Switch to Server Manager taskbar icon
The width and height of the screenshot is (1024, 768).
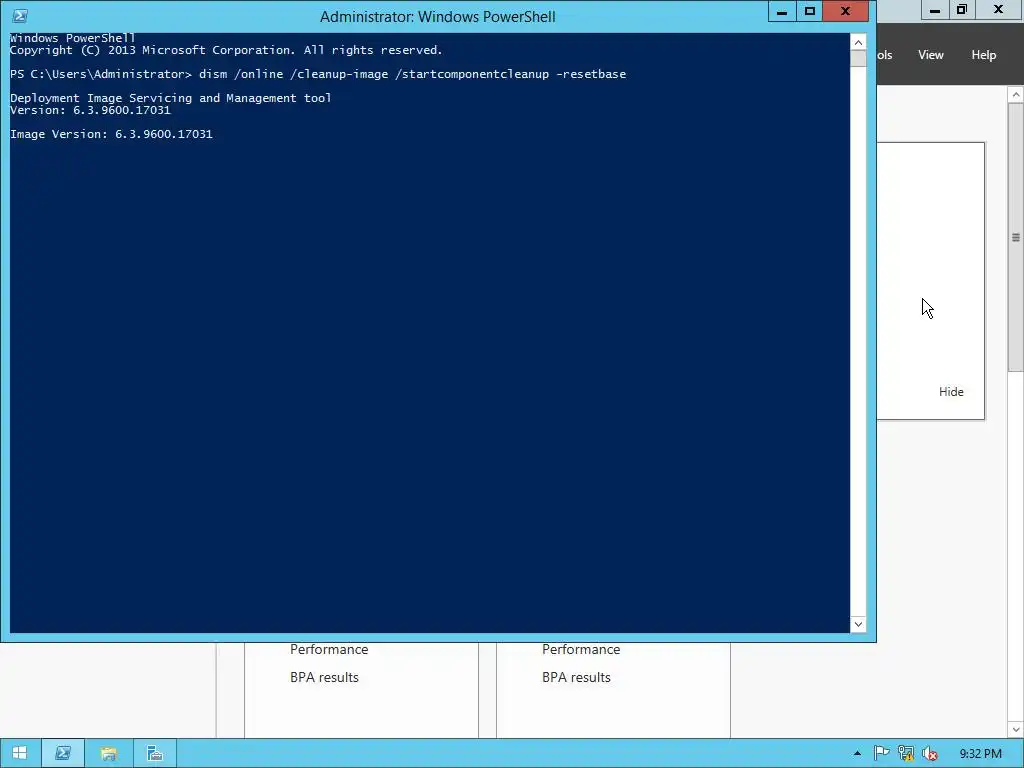click(155, 754)
